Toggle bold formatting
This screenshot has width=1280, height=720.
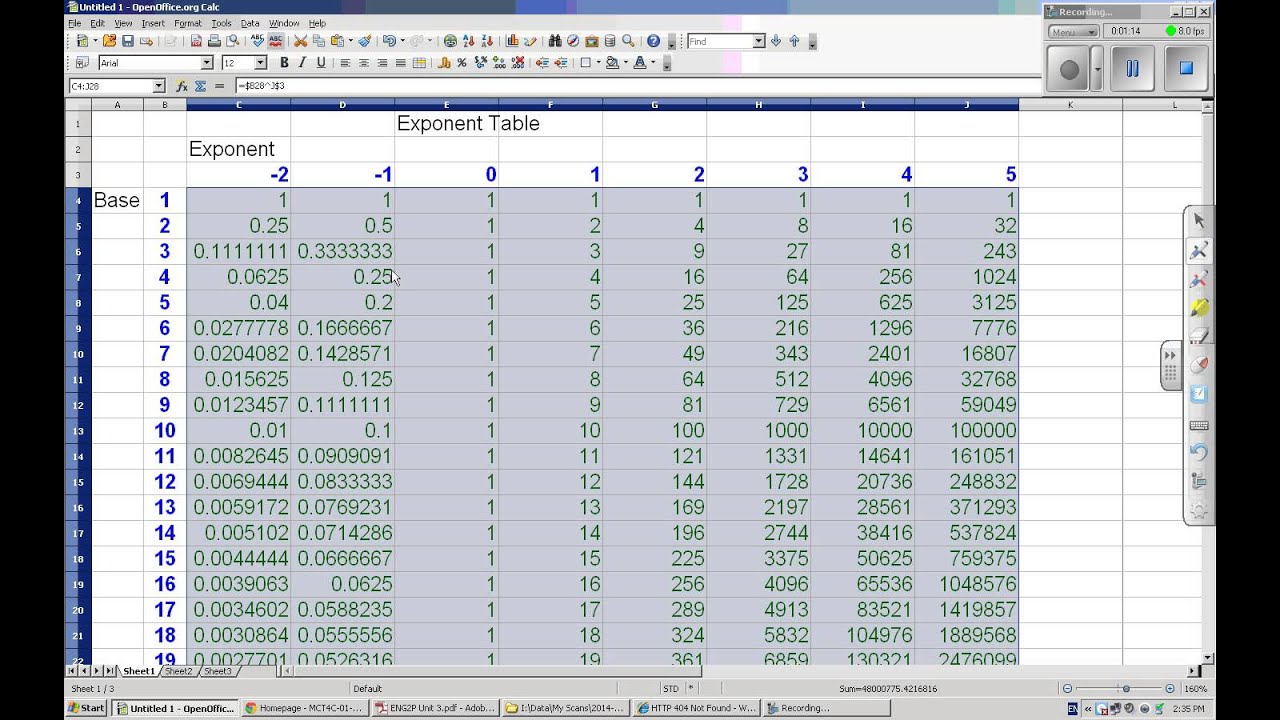point(284,63)
